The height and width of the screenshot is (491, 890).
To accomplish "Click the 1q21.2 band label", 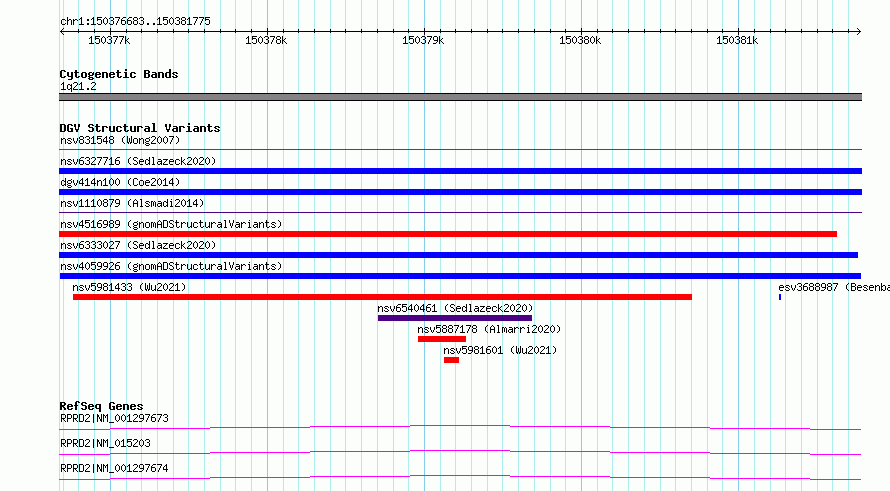I will point(78,86).
